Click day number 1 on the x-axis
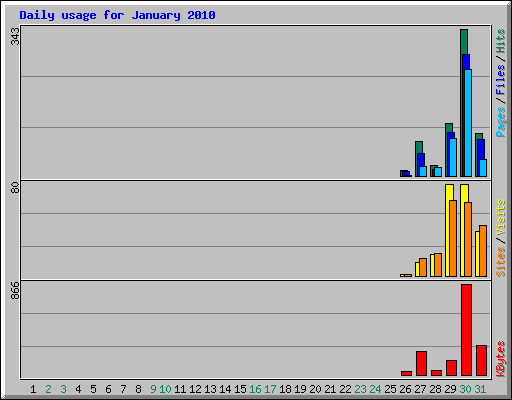Image resolution: width=512 pixels, height=400 pixels. tap(33, 389)
